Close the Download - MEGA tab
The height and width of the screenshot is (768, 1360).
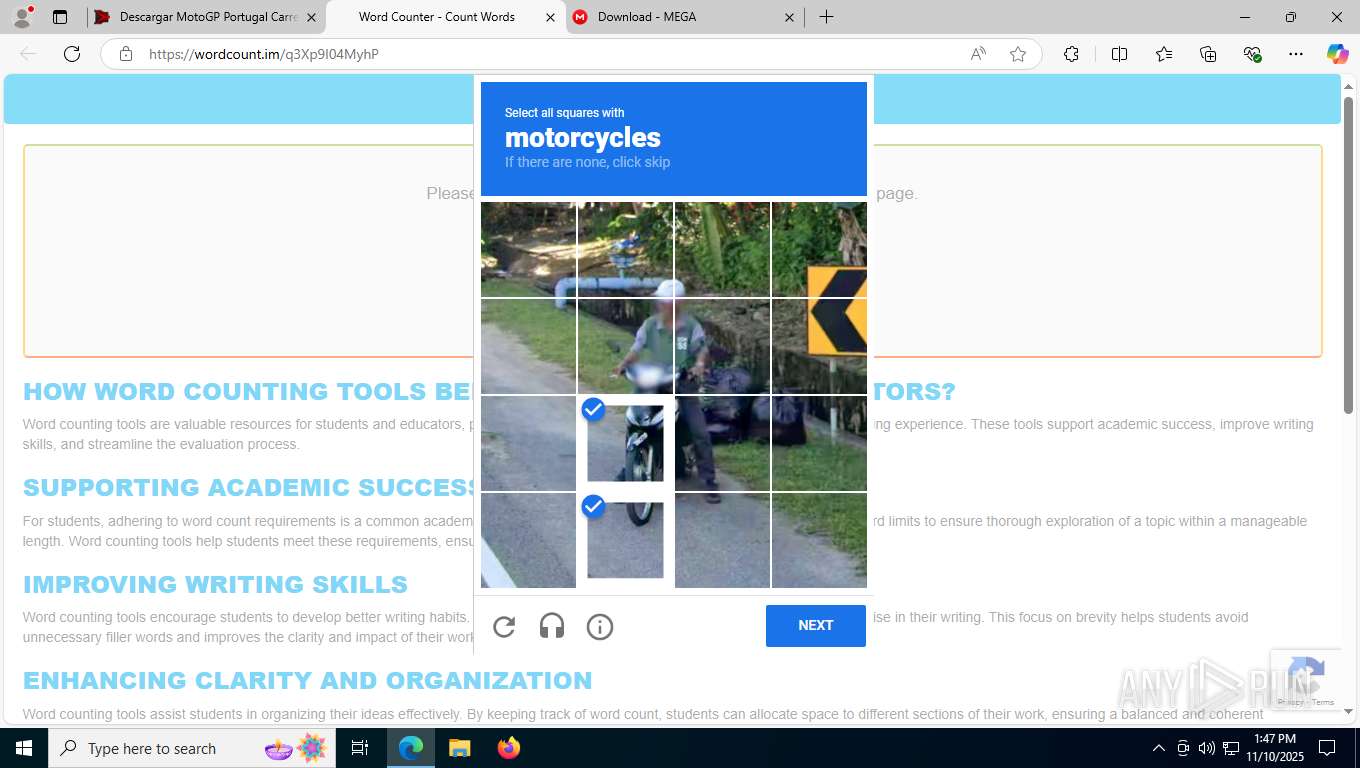tap(789, 17)
